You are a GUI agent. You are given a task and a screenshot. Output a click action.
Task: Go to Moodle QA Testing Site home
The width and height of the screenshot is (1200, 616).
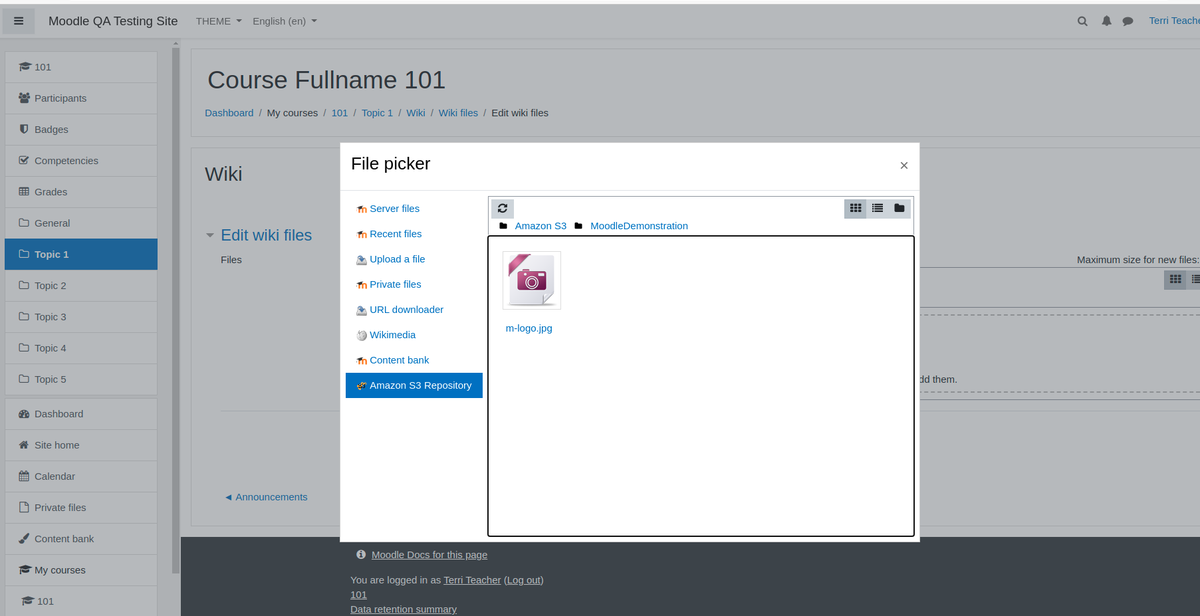pyautogui.click(x=113, y=21)
